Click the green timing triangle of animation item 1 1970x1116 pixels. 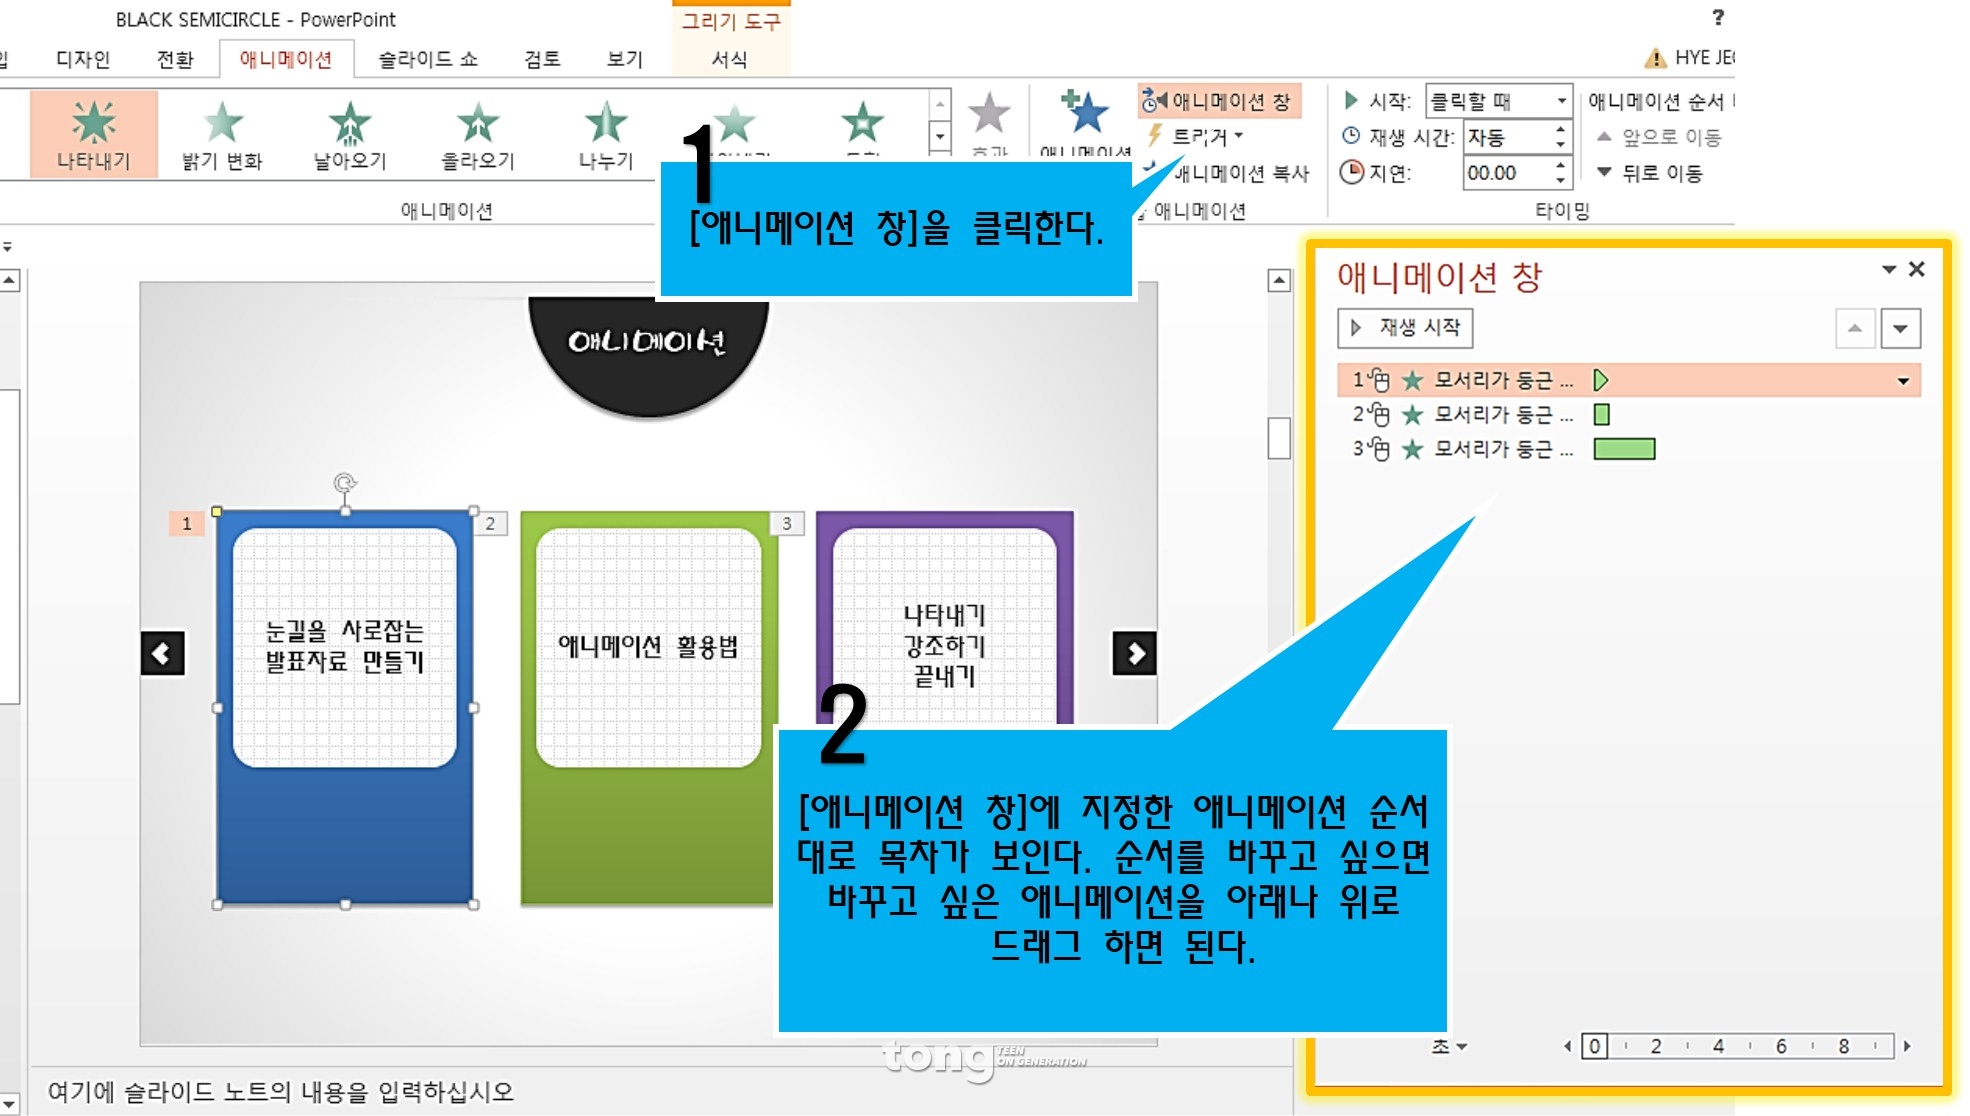pyautogui.click(x=1601, y=380)
